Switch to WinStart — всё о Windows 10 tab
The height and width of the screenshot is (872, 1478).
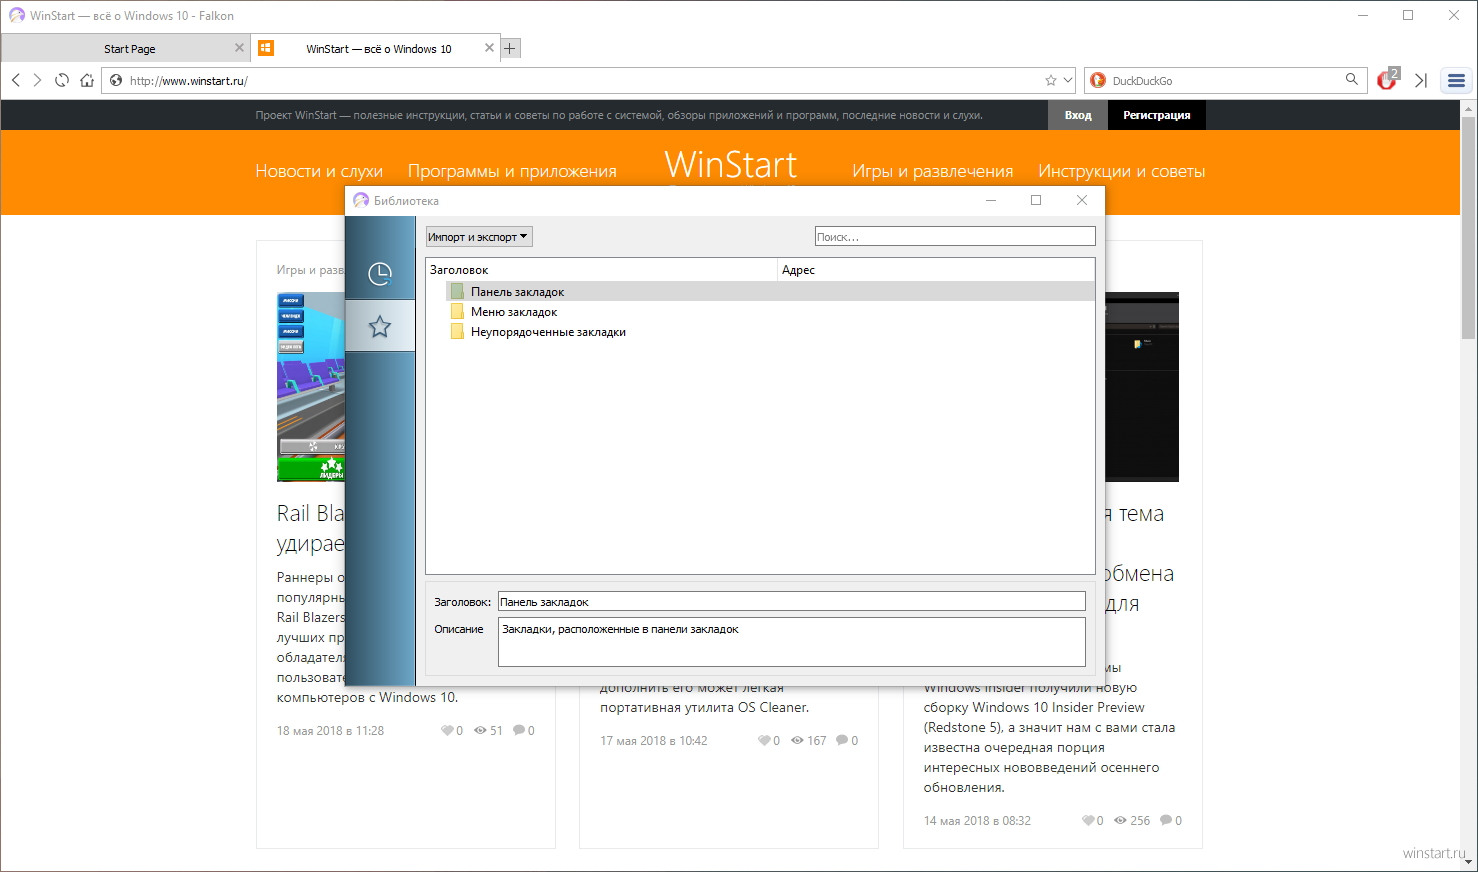377,48
